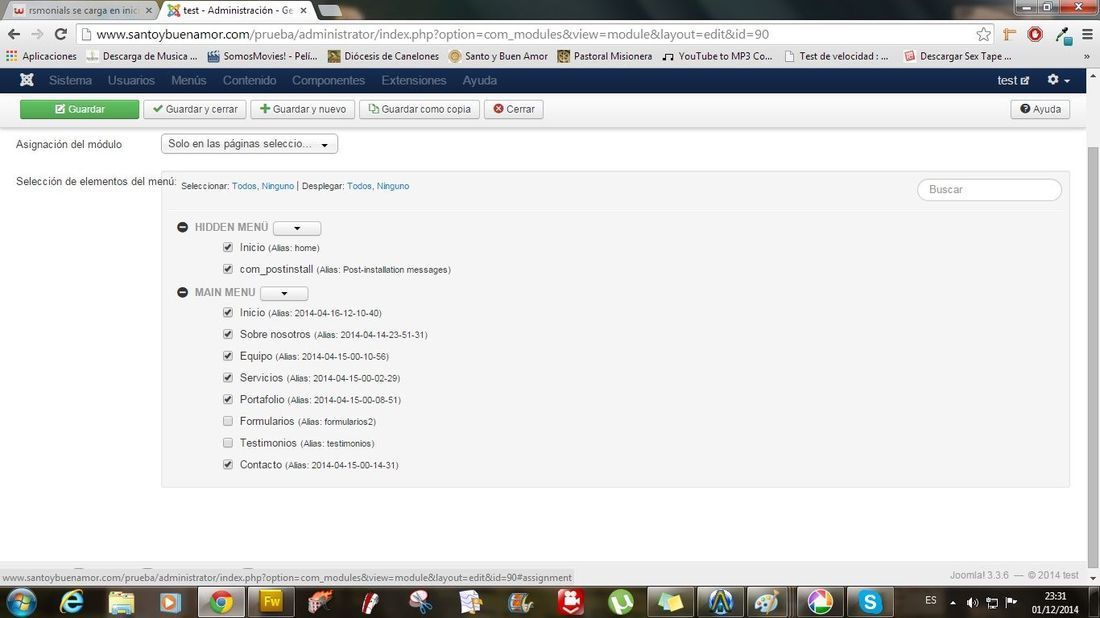The height and width of the screenshot is (618, 1100).
Task: Open Chrome hamburger menu
Action: [x=1087, y=34]
